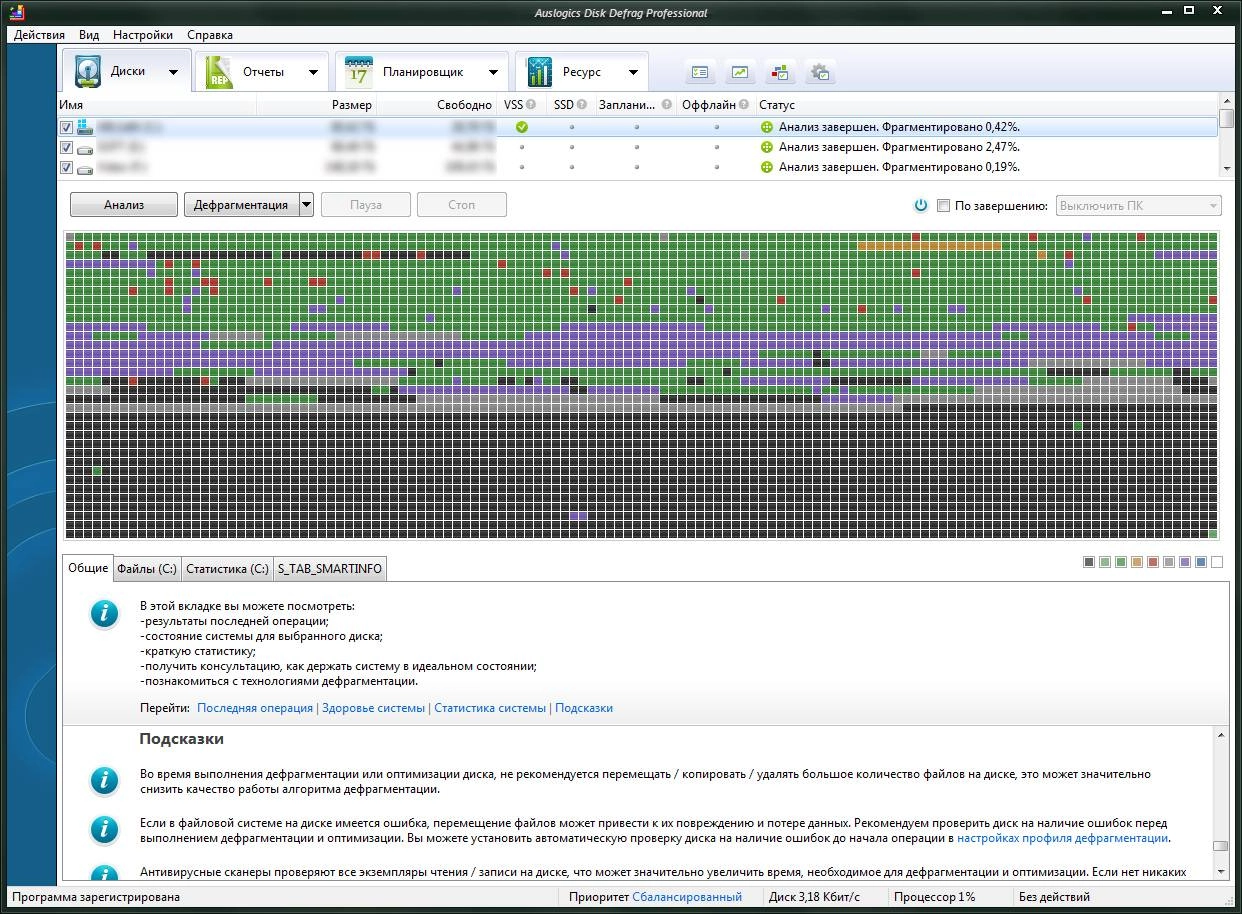Click the blue legend swatch
This screenshot has width=1242, height=914.
pos(1201,562)
